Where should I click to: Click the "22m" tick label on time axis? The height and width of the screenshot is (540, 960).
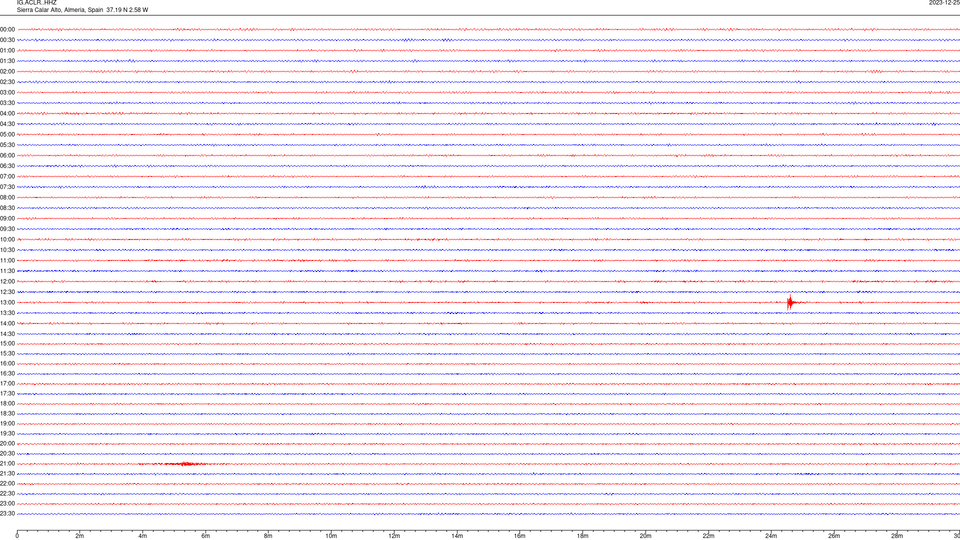(708, 536)
